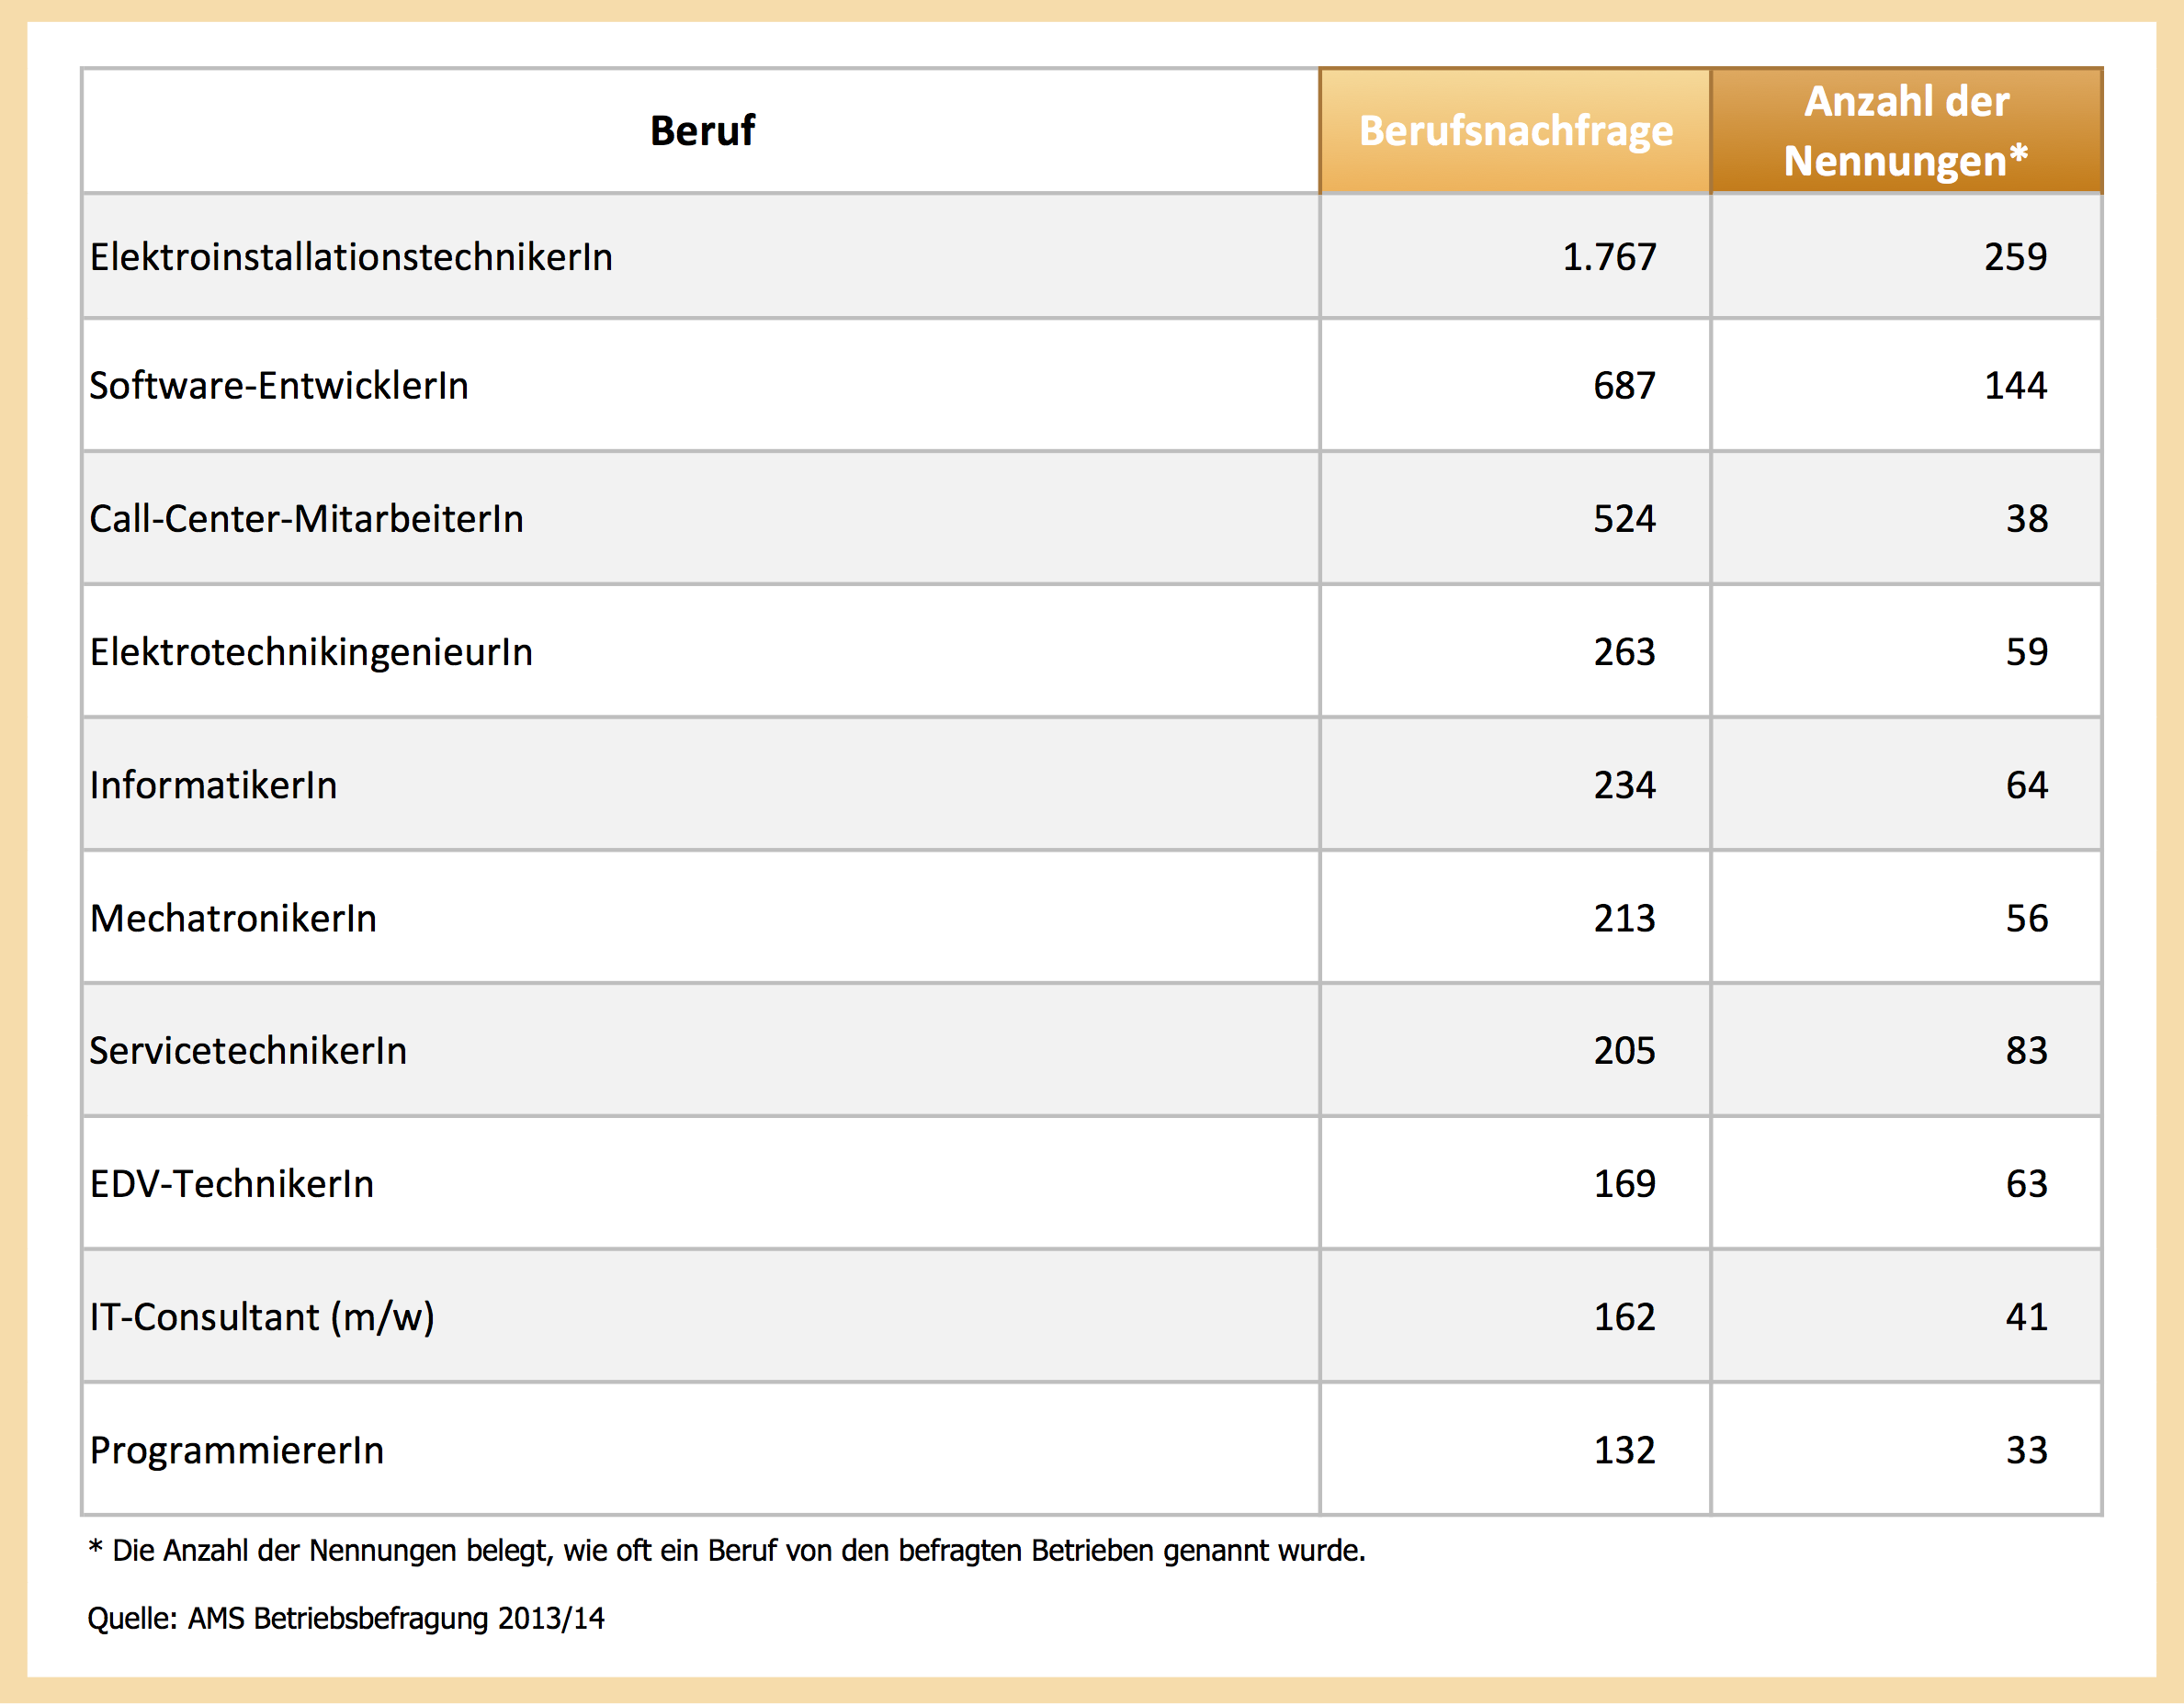The height and width of the screenshot is (1705, 2184).
Task: Click the ElektrotechnikingenieurIn cell
Action: tap(311, 652)
